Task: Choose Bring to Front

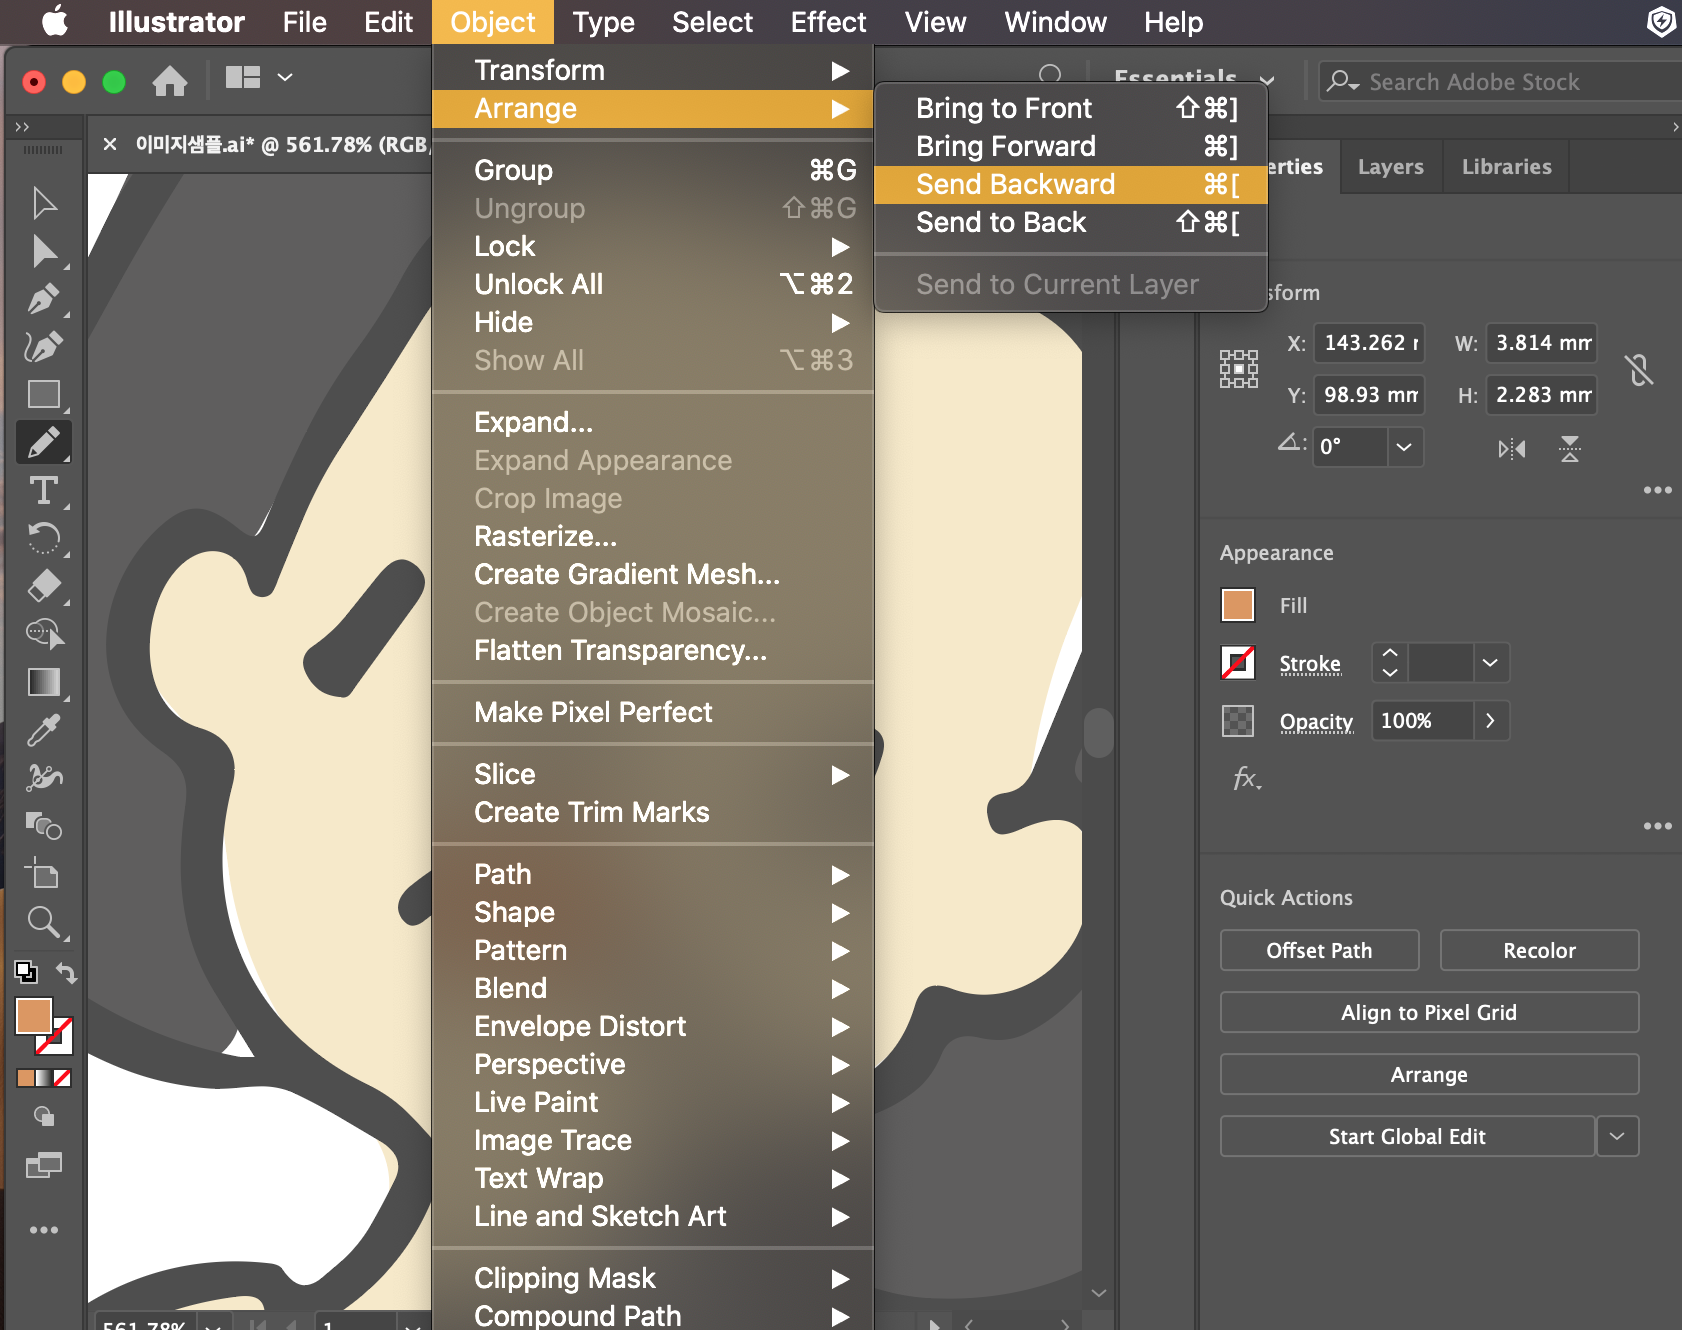Action: click(x=1071, y=108)
